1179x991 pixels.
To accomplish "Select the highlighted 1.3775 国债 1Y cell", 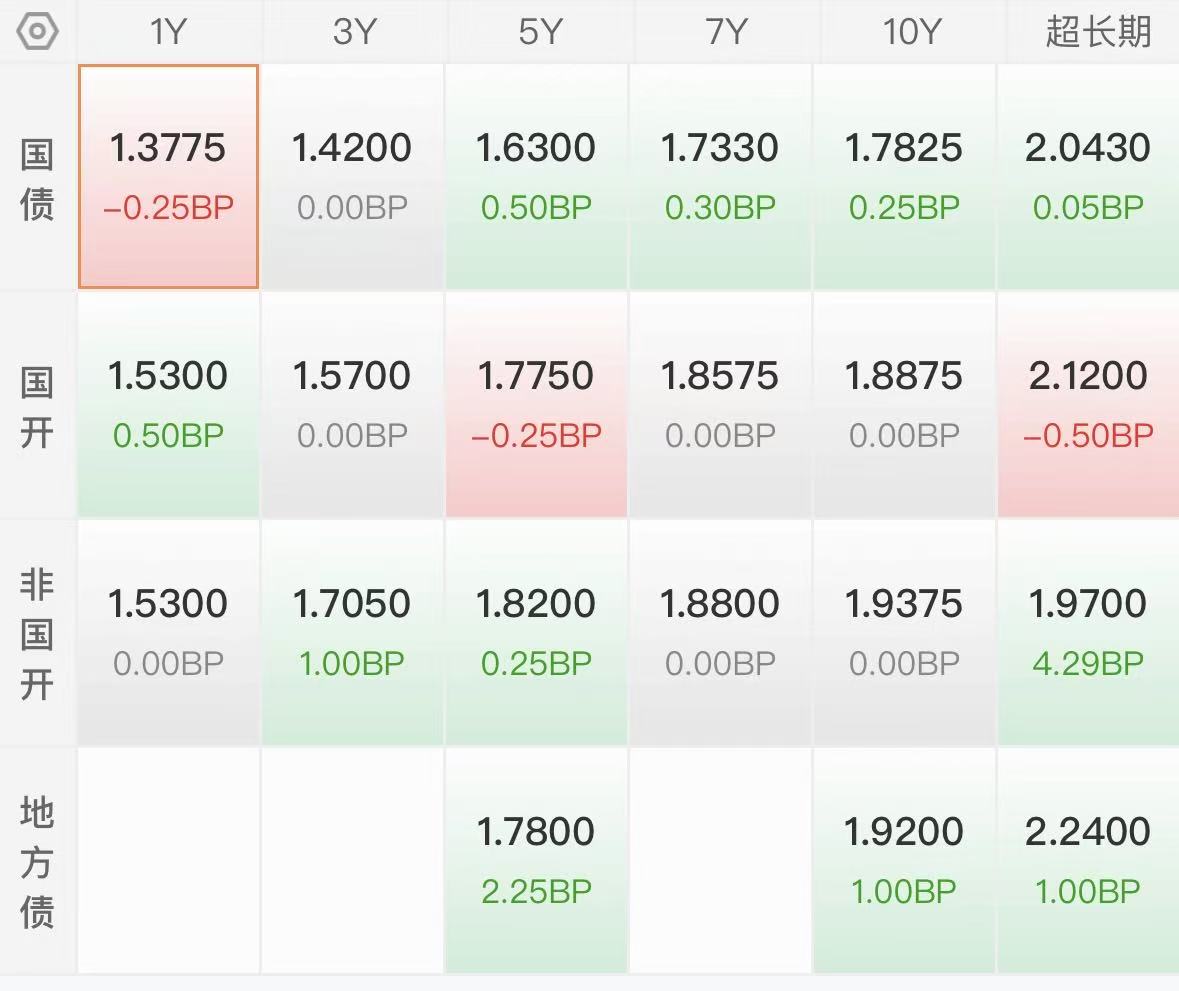I will 168,177.
